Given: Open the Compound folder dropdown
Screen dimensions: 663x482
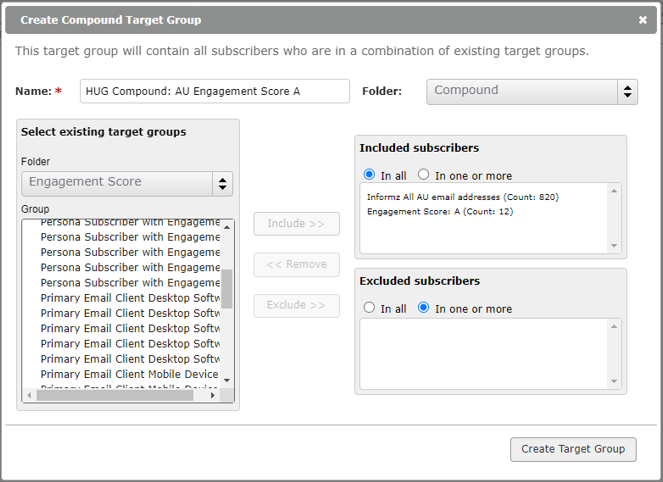Looking at the screenshot, I should [x=532, y=91].
